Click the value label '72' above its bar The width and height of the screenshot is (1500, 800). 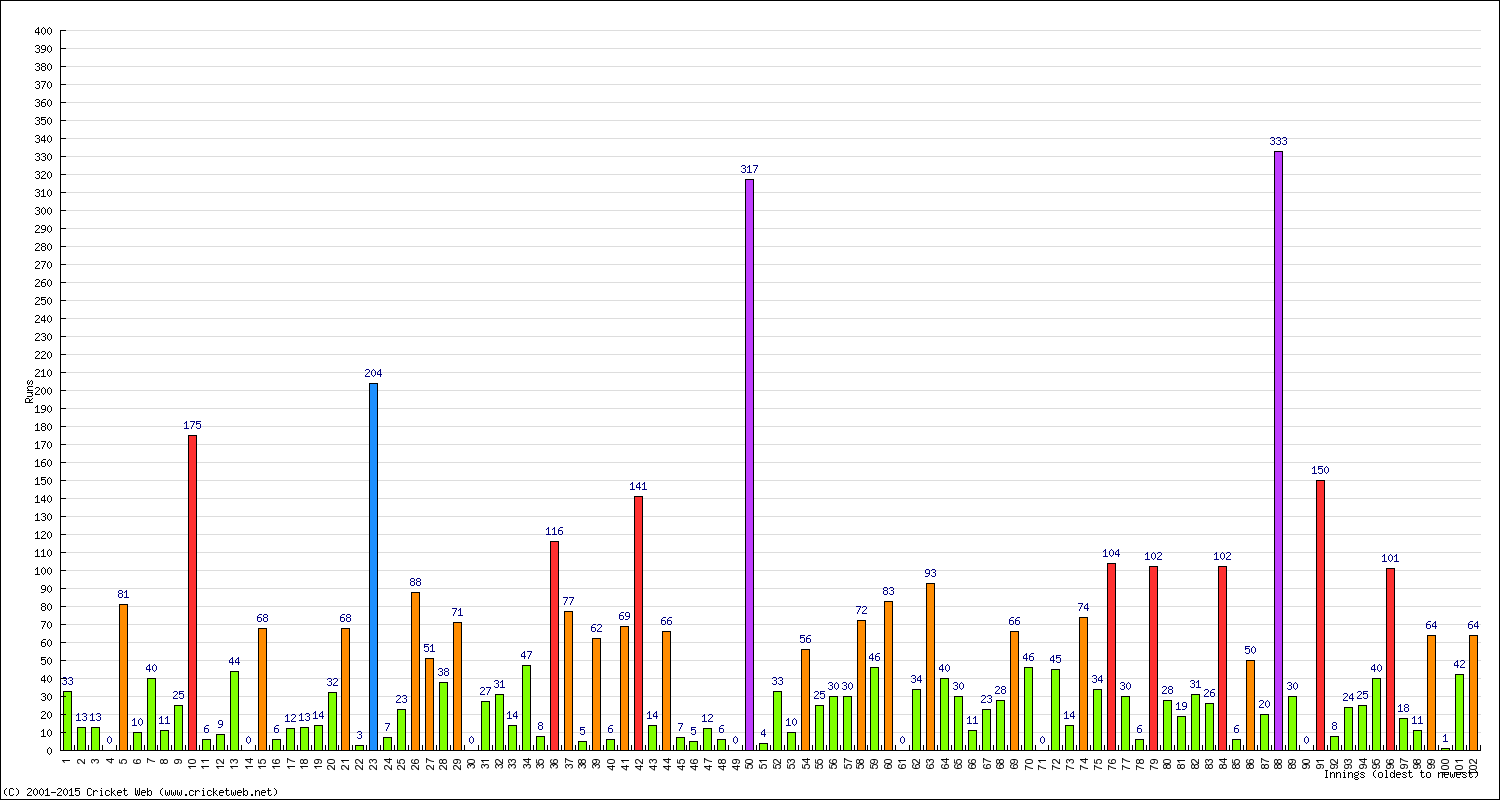[x=861, y=610]
